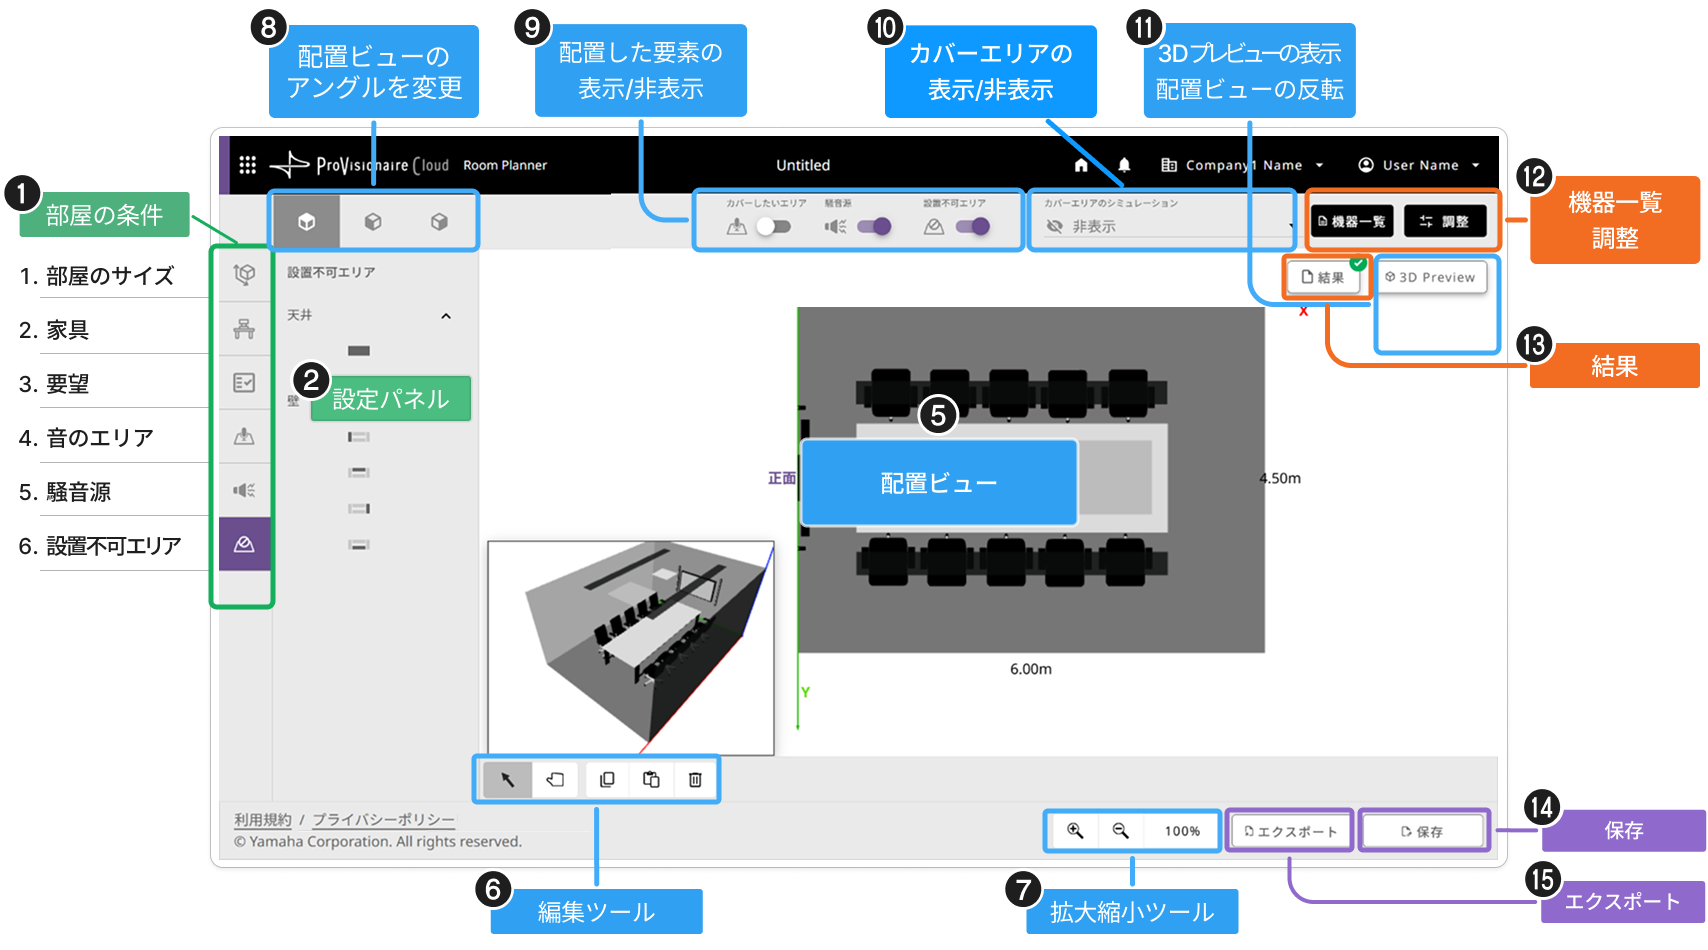
Task: Toggle the カバーしたいエリア display switch
Action: [x=773, y=227]
